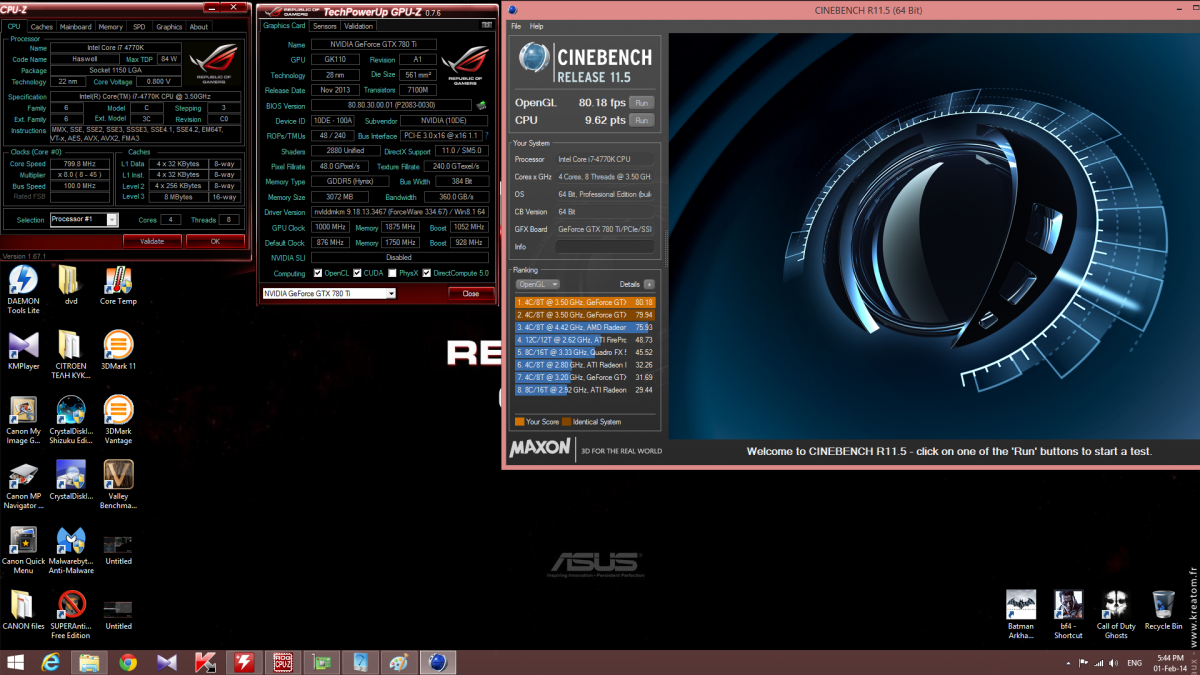Launch Malwarebytes Anti-Malware shortcut
Image resolution: width=1200 pixels, height=675 pixels.
pos(70,552)
